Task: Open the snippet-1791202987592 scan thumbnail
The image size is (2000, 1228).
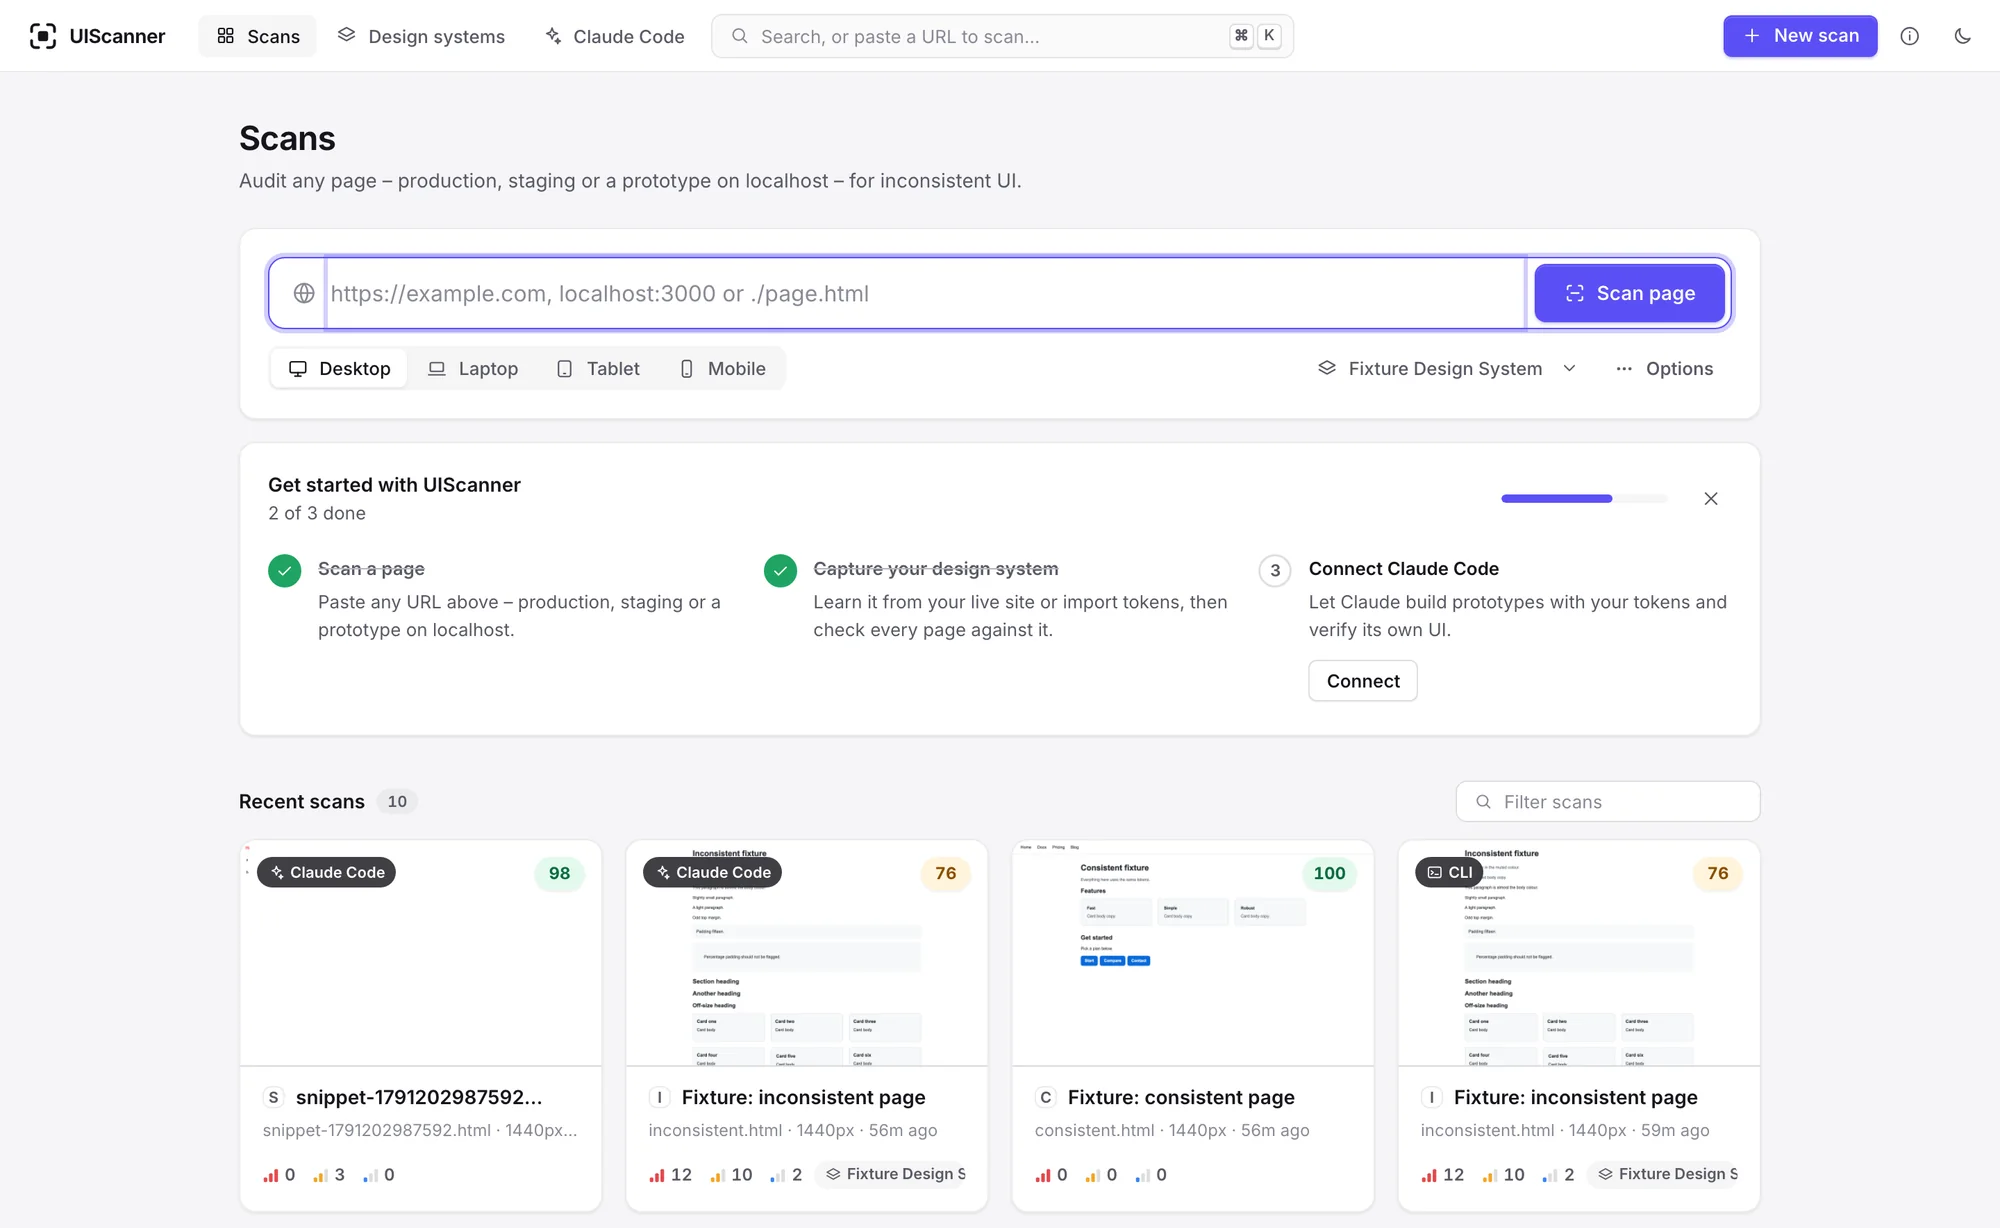Action: [x=421, y=953]
